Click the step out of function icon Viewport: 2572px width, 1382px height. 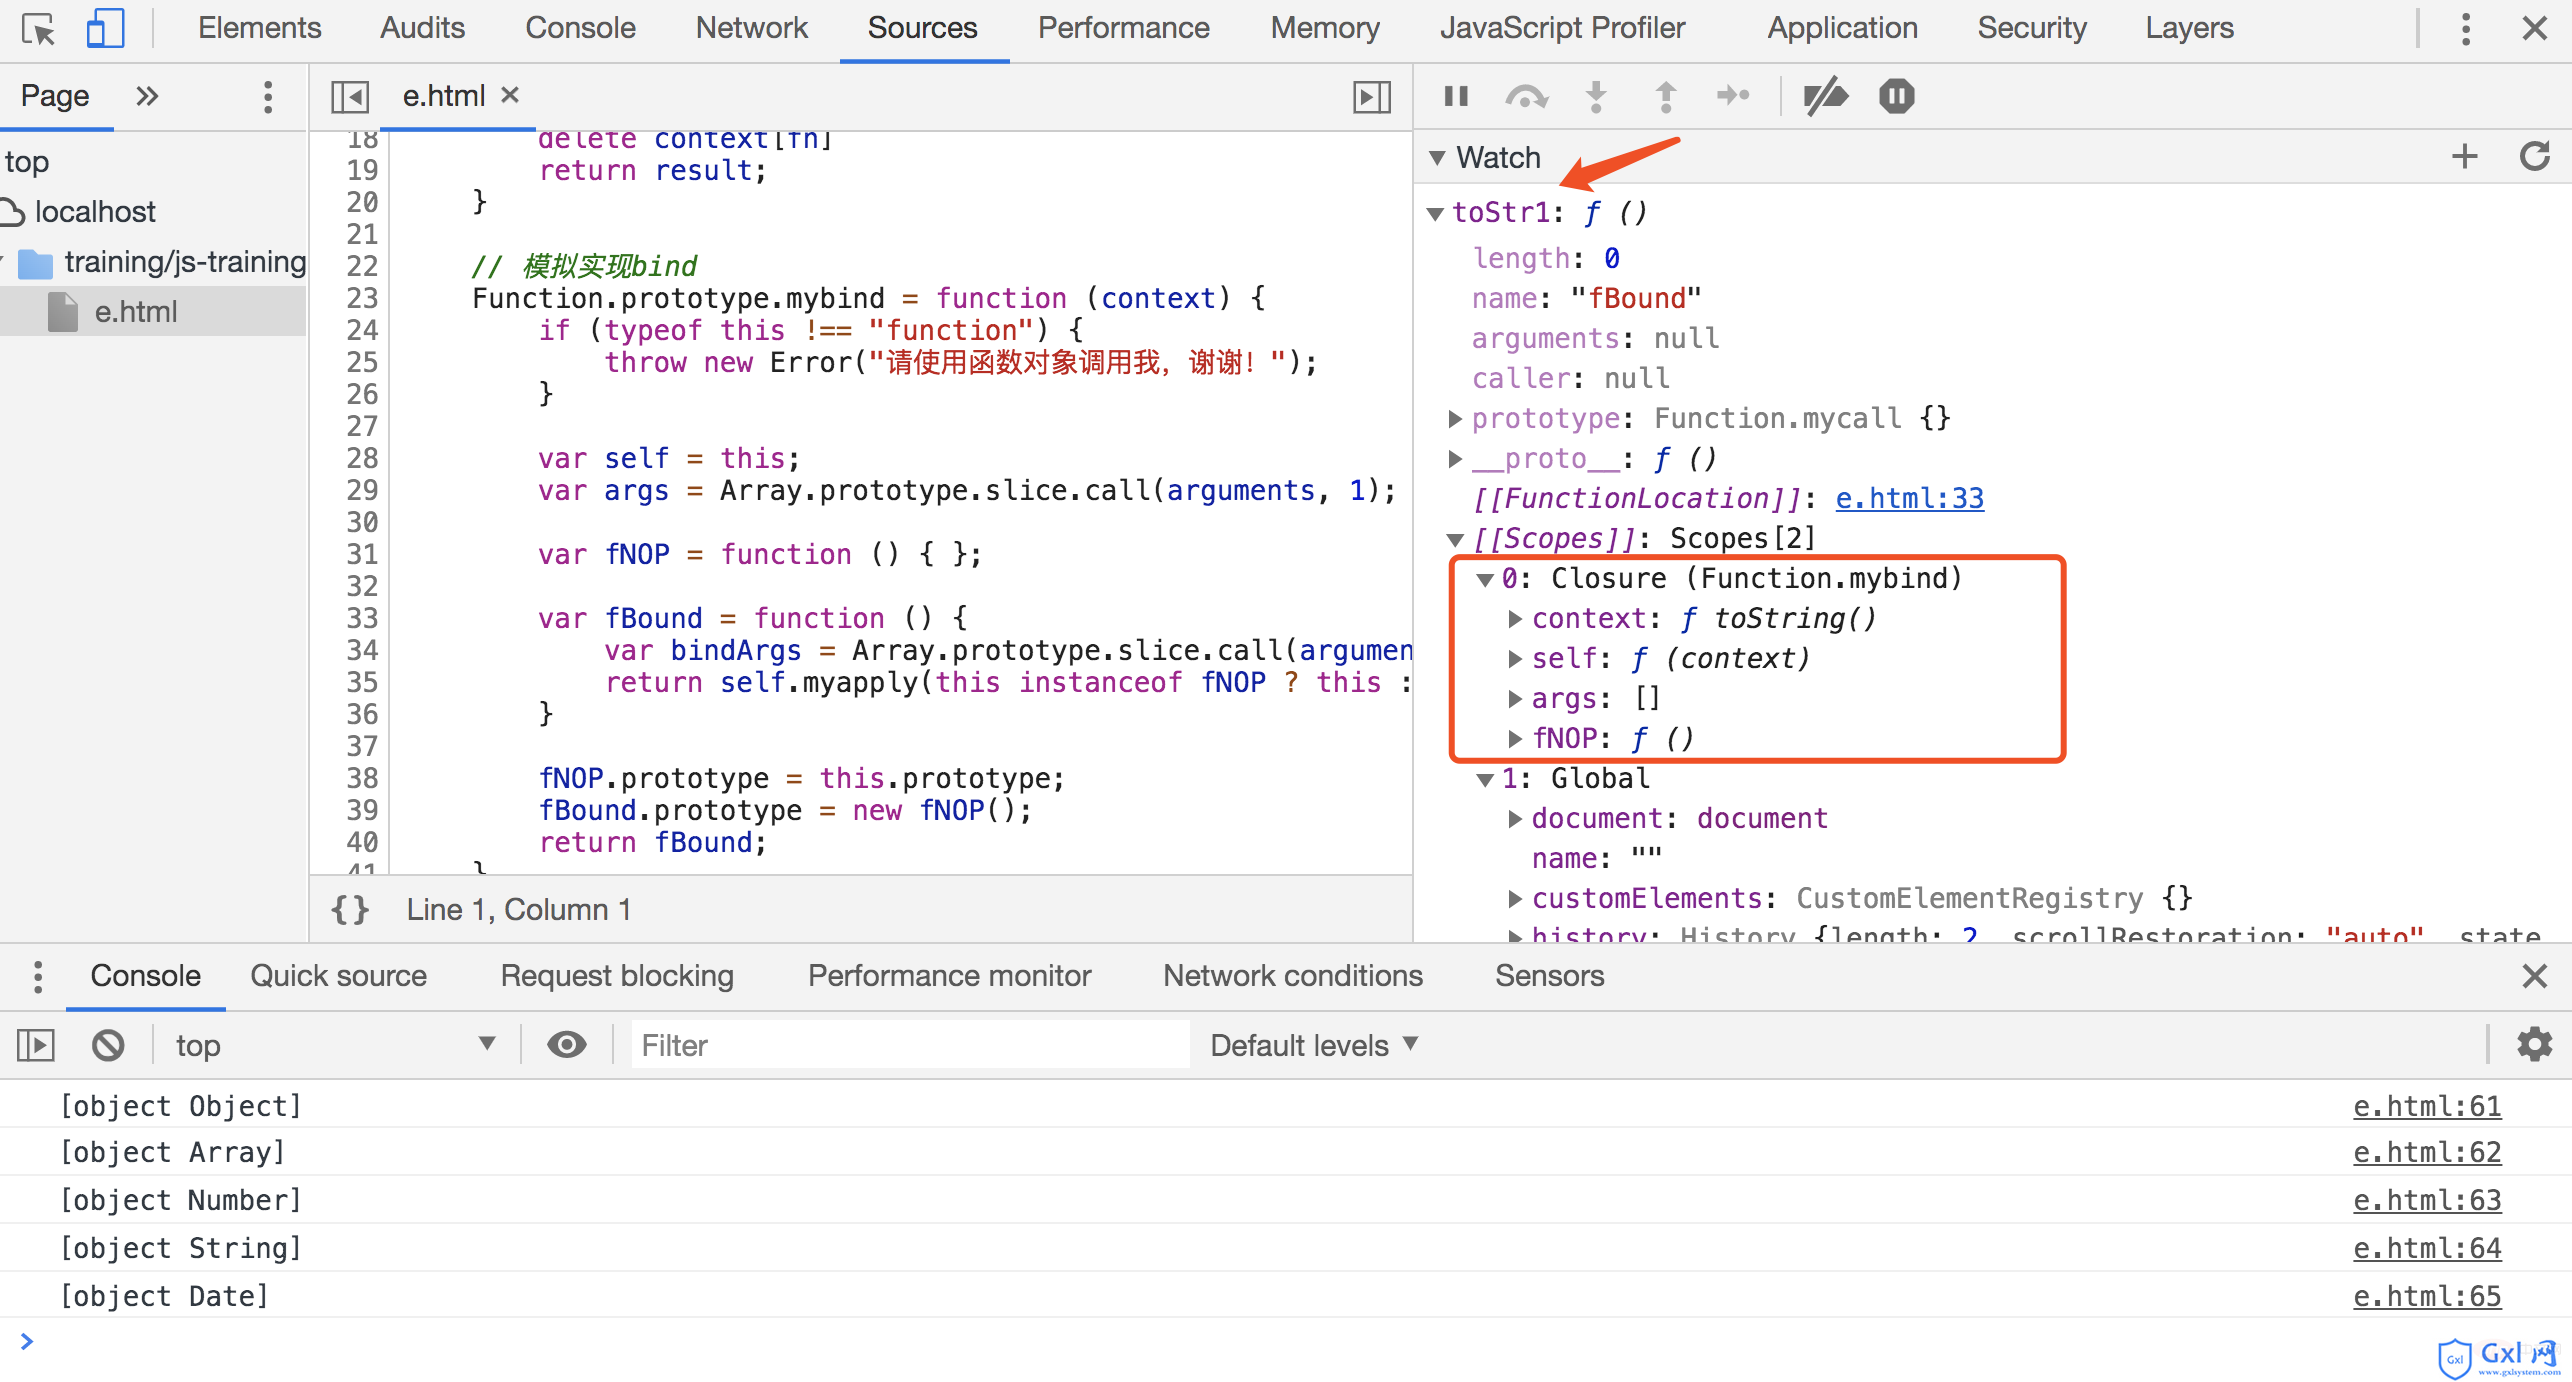[1665, 95]
